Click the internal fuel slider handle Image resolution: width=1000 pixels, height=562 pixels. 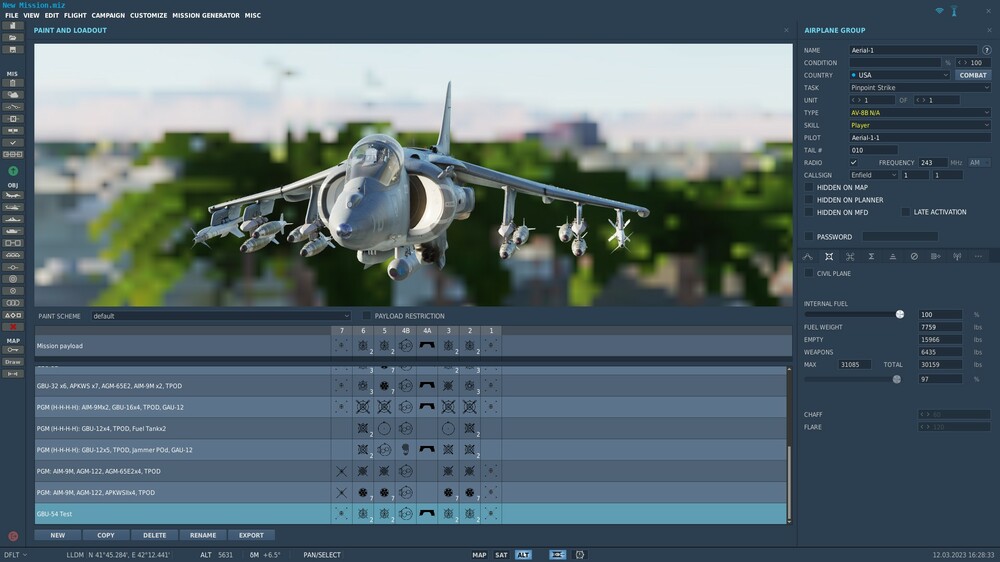[x=900, y=314]
